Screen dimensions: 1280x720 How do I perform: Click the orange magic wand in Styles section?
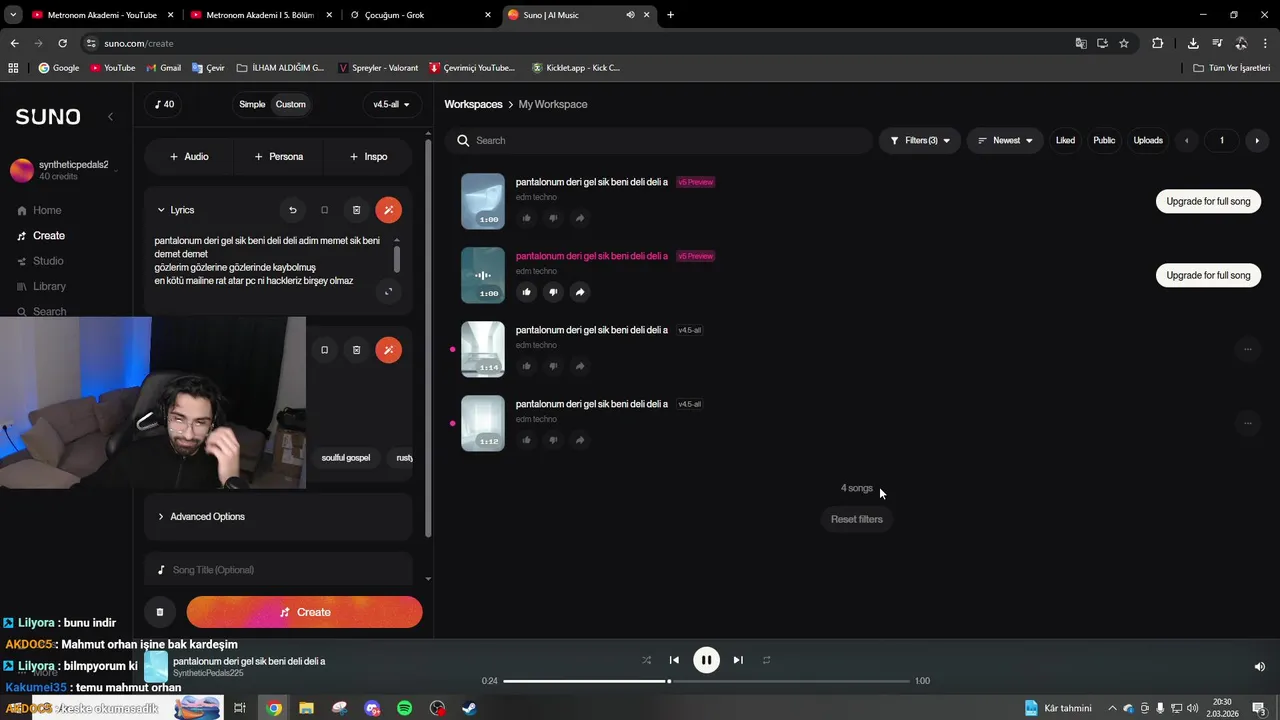(389, 350)
